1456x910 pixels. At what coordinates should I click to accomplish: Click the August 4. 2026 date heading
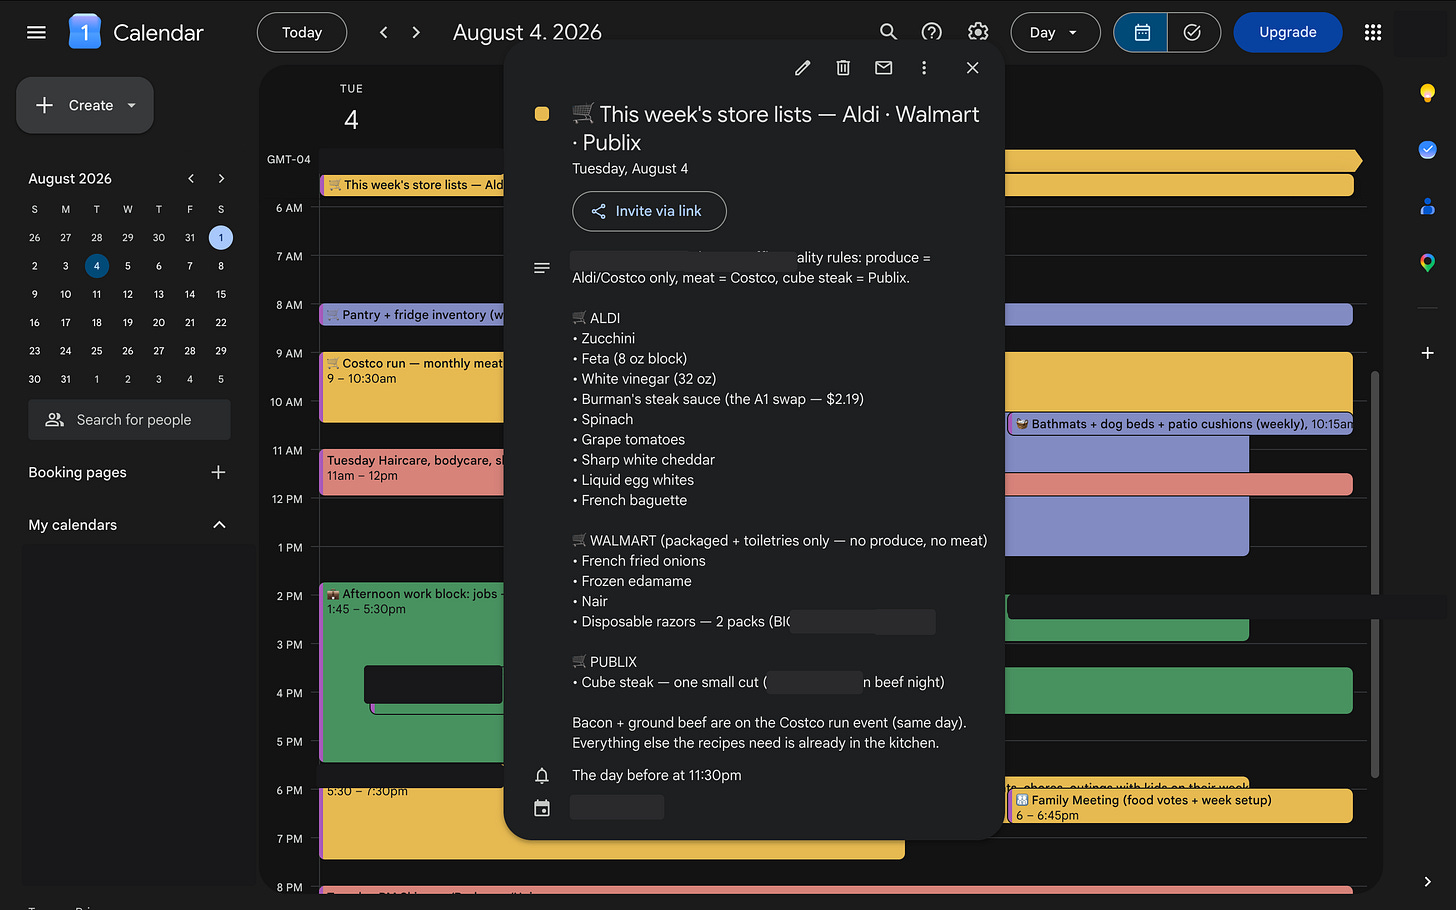click(x=527, y=32)
